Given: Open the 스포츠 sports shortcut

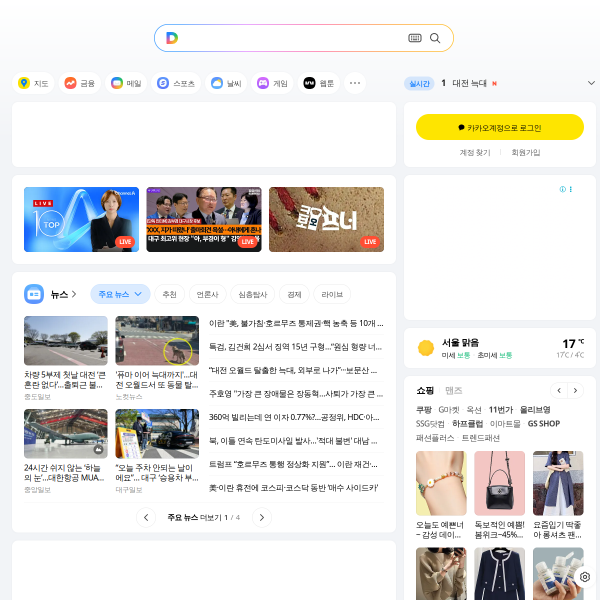Looking at the screenshot, I should pyautogui.click(x=176, y=83).
